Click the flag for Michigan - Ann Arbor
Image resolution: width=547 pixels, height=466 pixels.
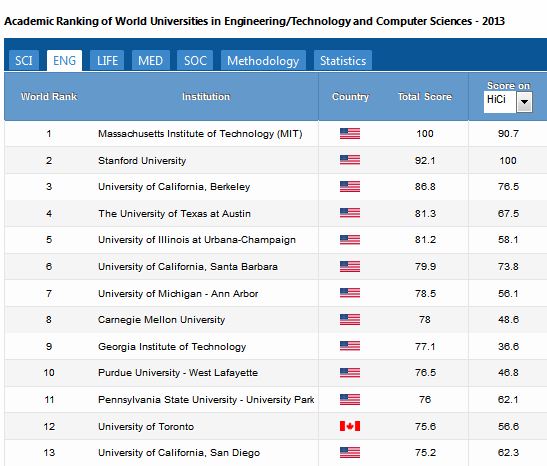click(x=350, y=293)
